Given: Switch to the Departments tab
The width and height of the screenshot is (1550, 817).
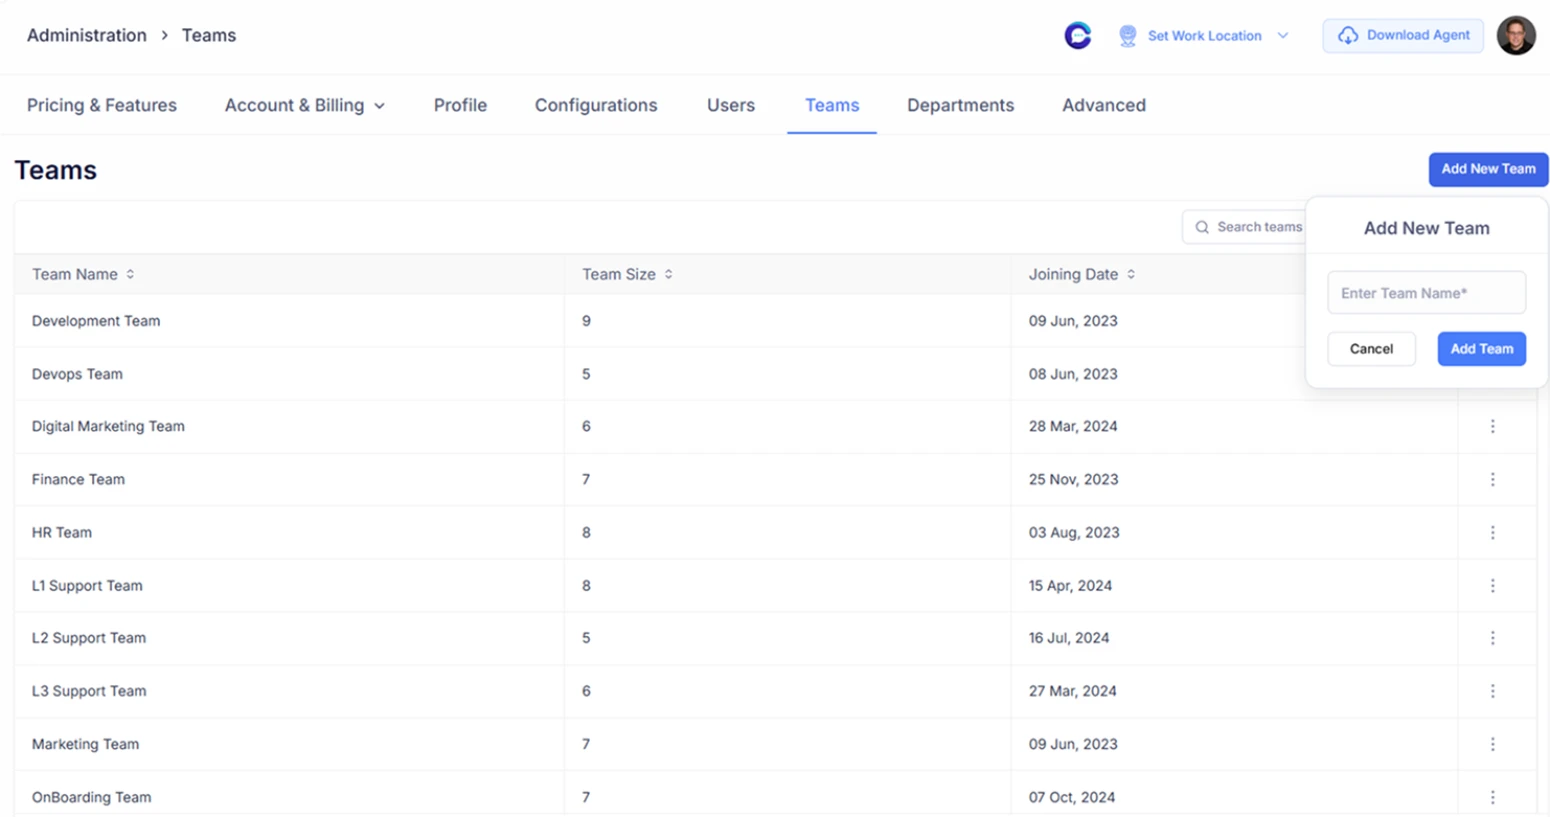Looking at the screenshot, I should [960, 105].
